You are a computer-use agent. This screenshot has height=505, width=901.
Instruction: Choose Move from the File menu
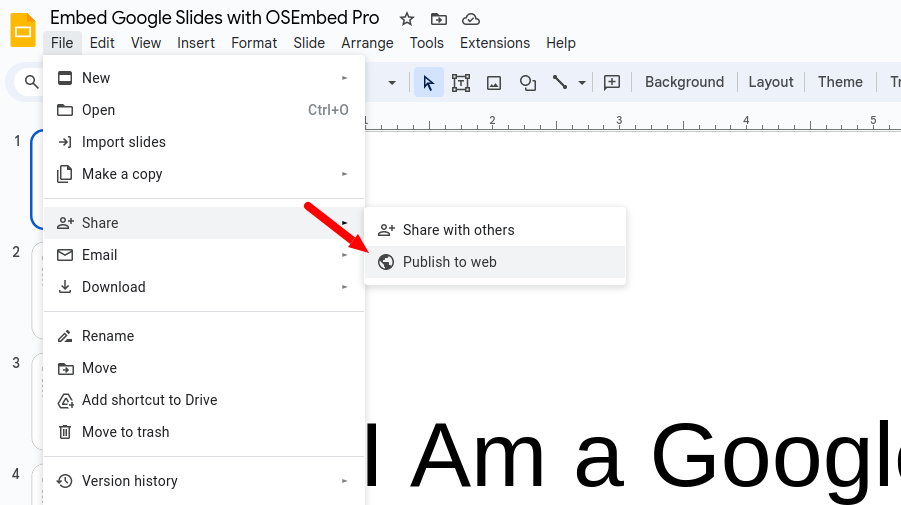coord(204,368)
